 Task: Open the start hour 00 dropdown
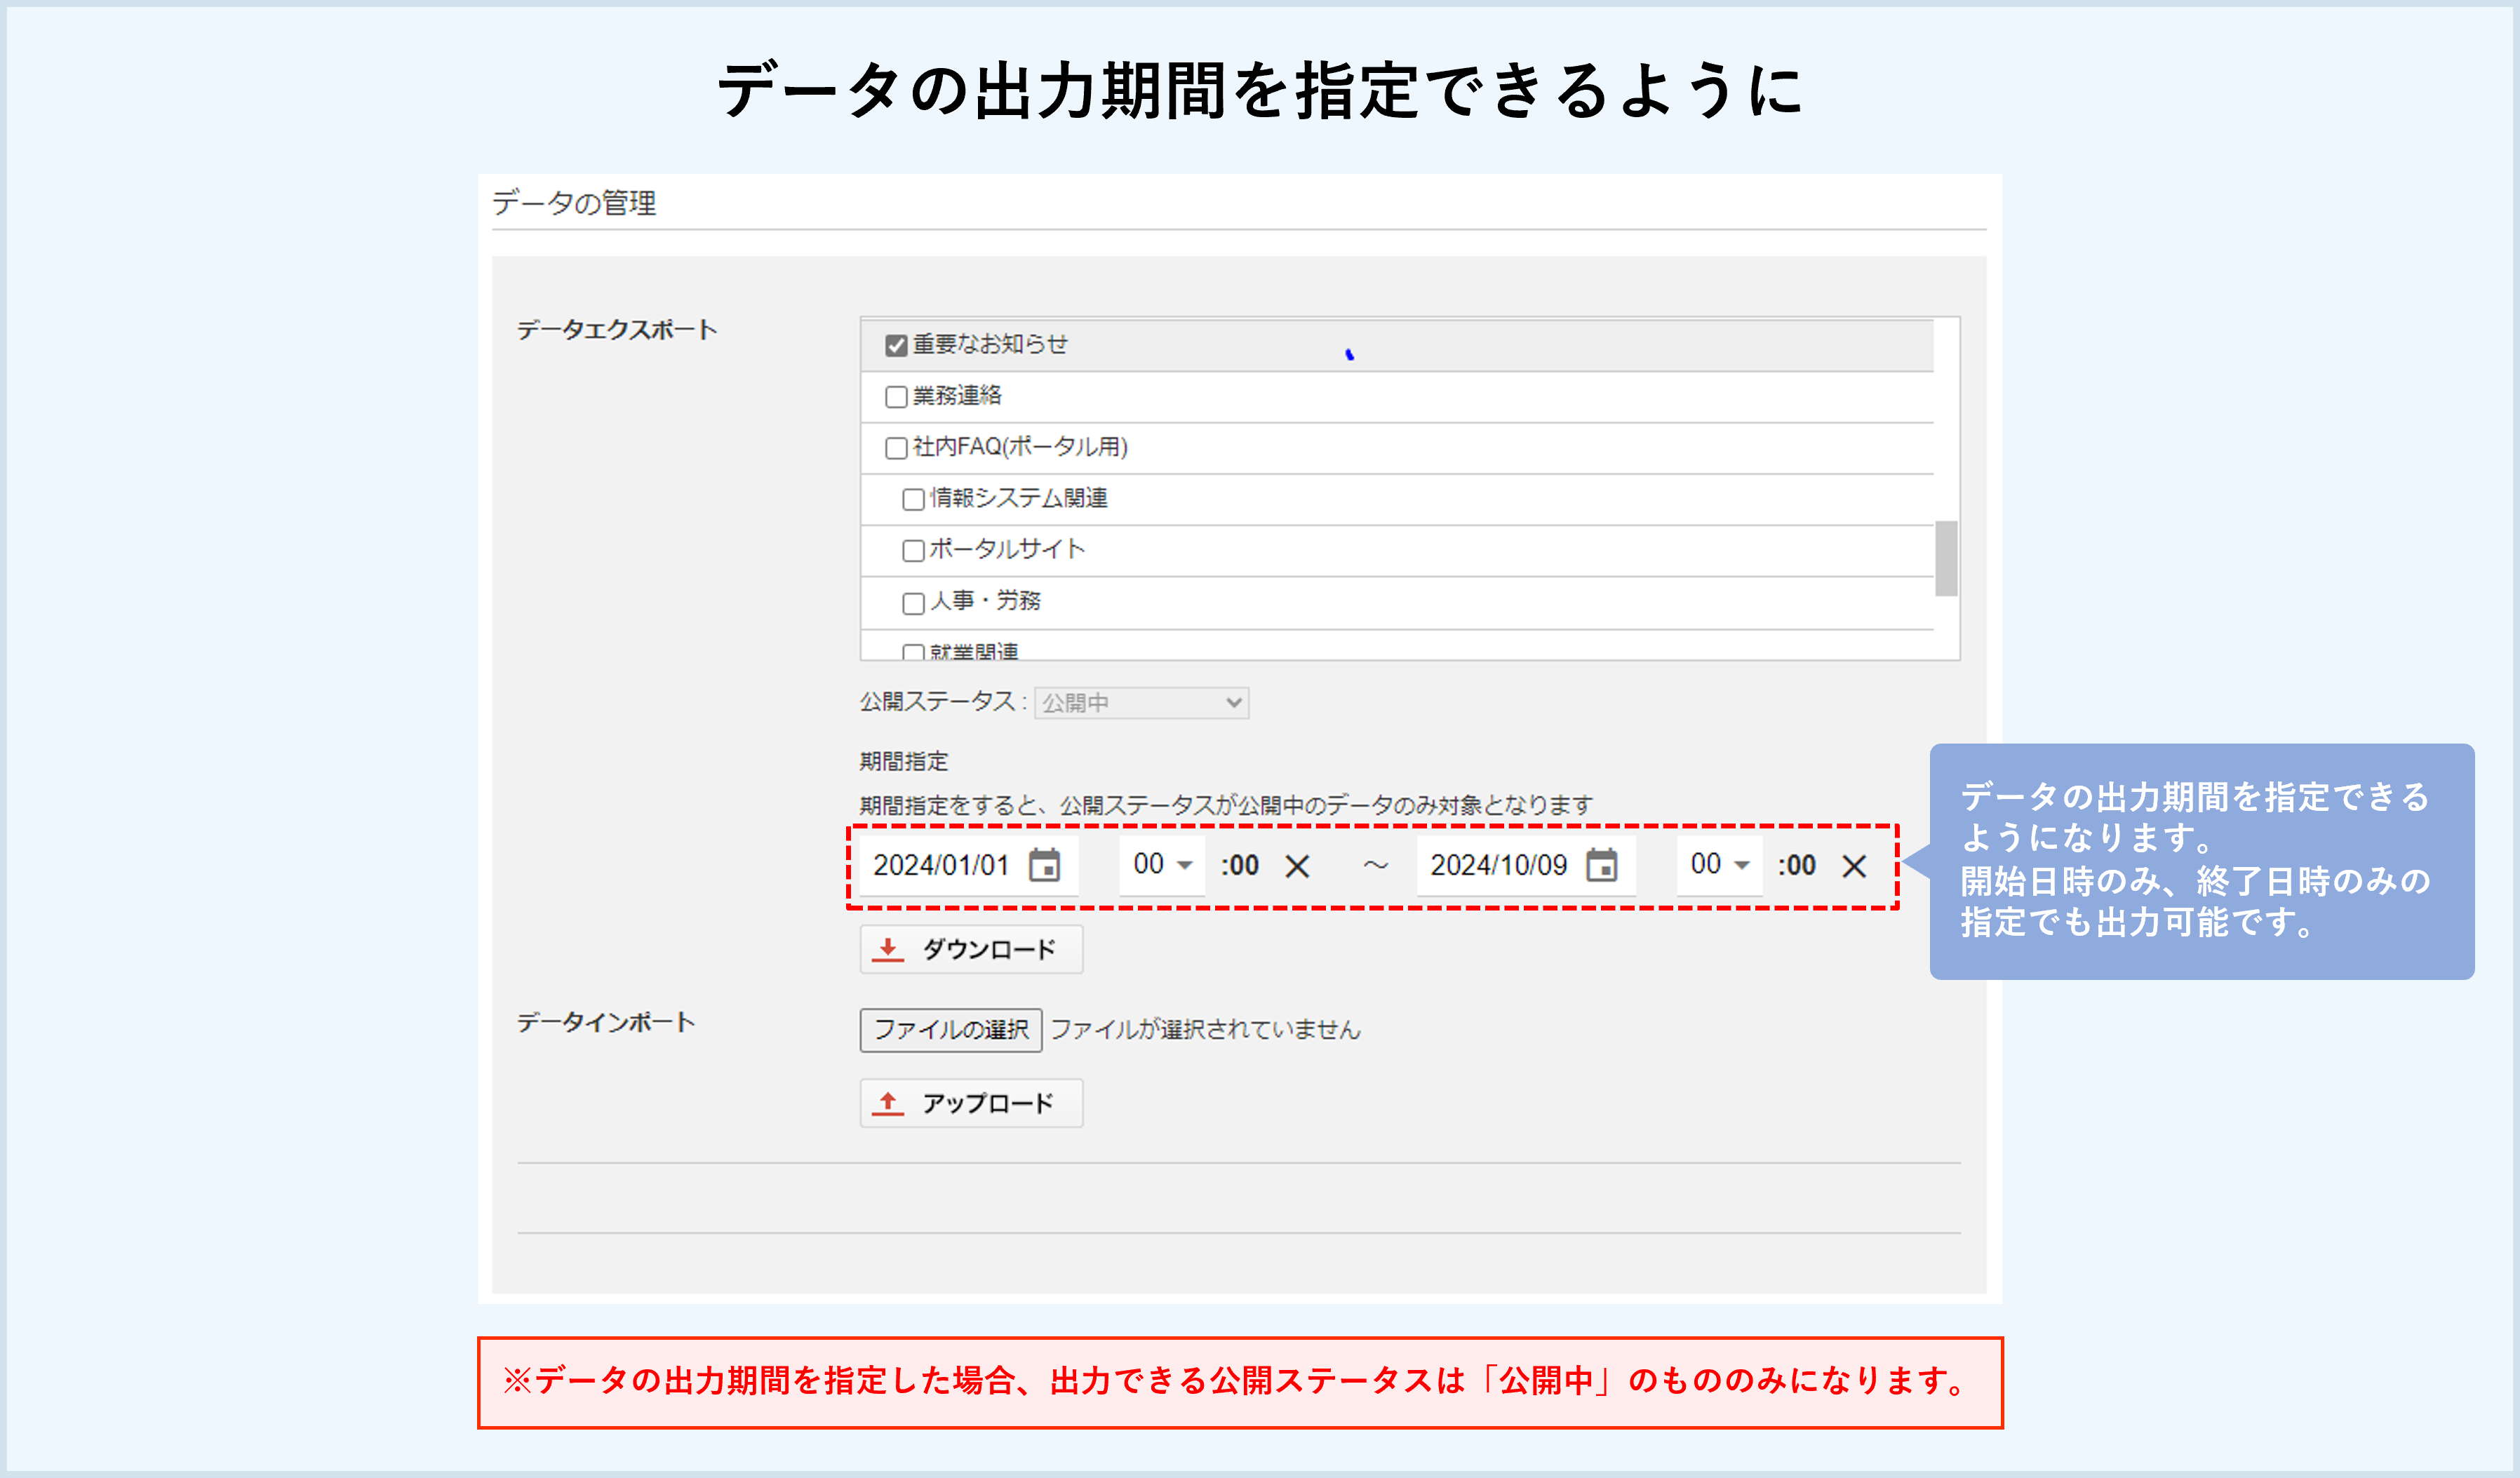click(x=1162, y=864)
